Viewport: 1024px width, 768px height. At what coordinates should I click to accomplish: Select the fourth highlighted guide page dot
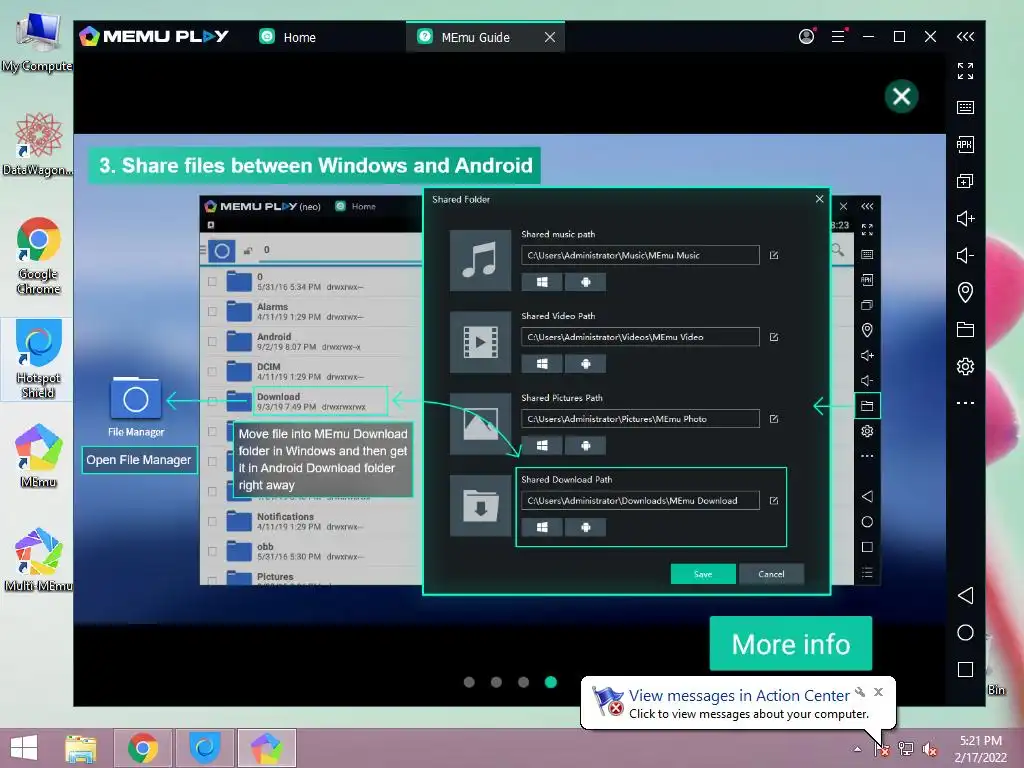pos(551,682)
